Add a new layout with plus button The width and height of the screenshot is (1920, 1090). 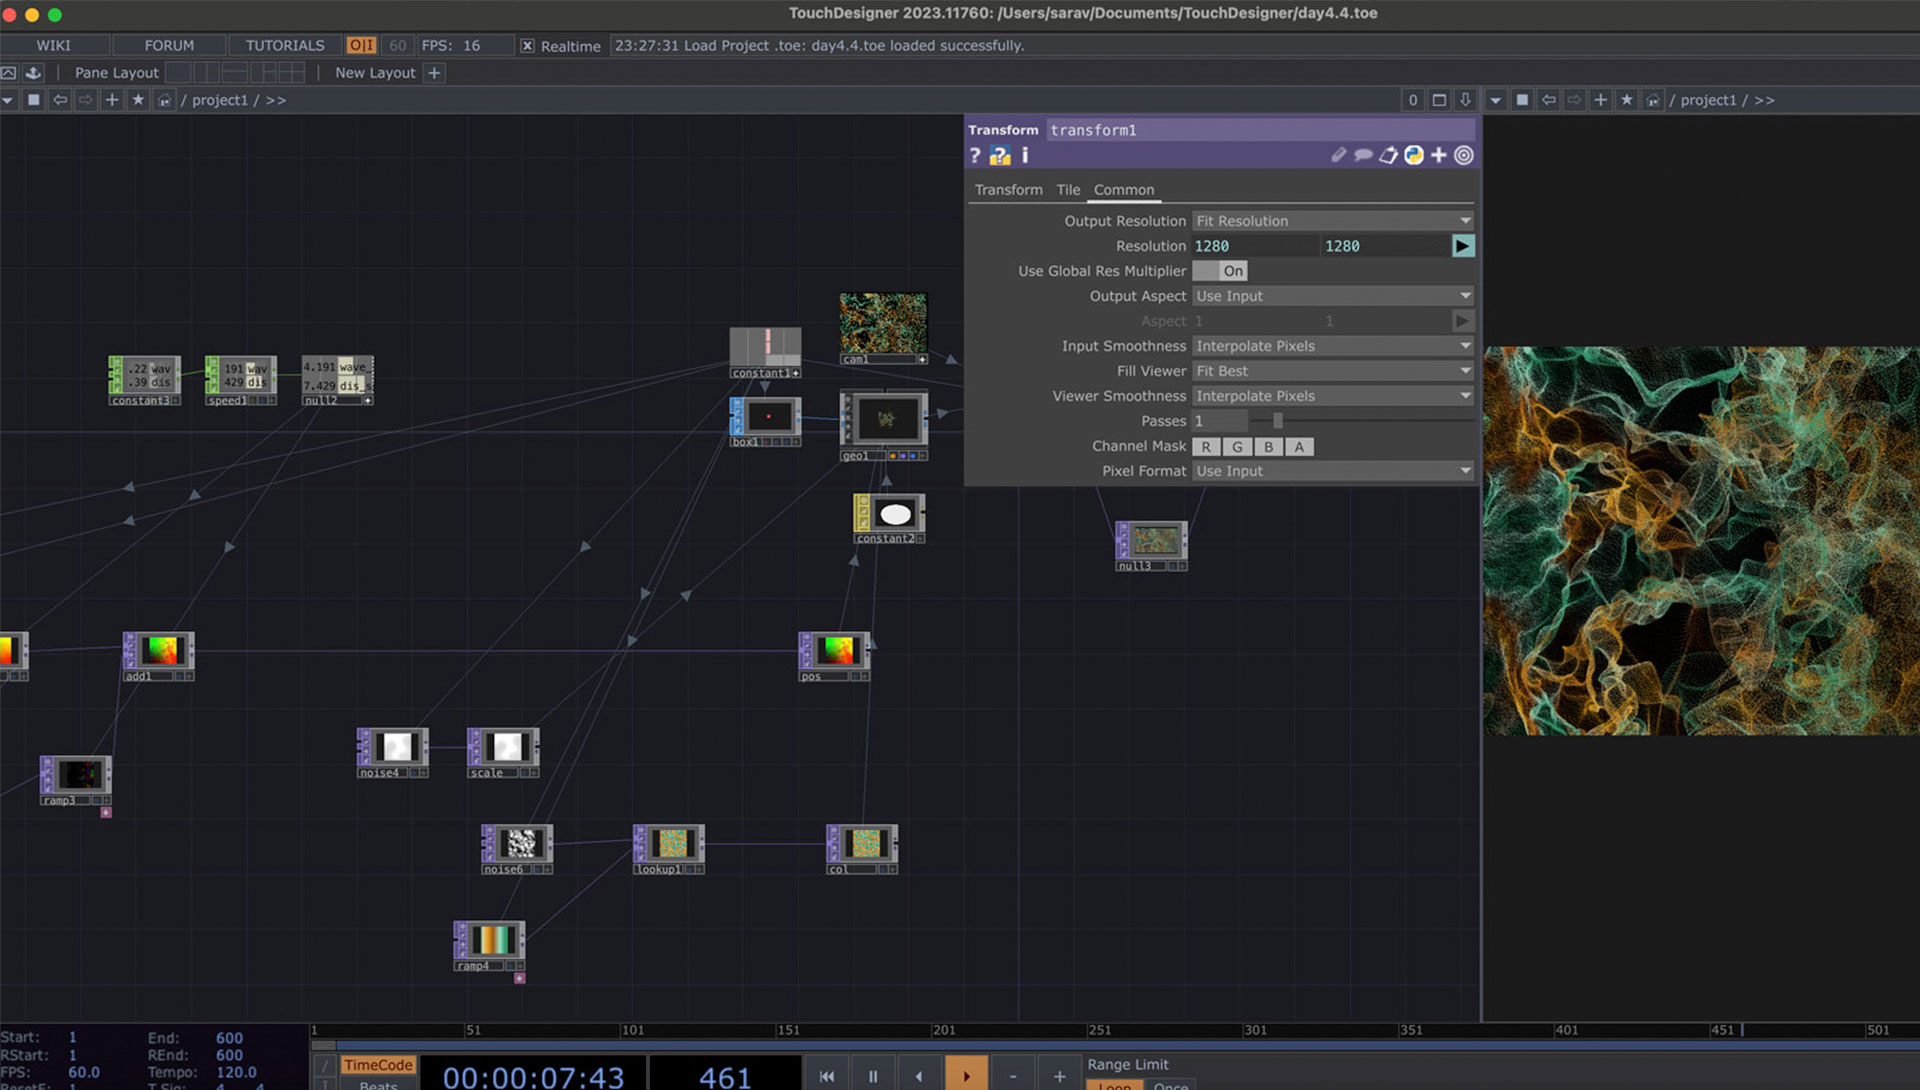click(x=434, y=73)
